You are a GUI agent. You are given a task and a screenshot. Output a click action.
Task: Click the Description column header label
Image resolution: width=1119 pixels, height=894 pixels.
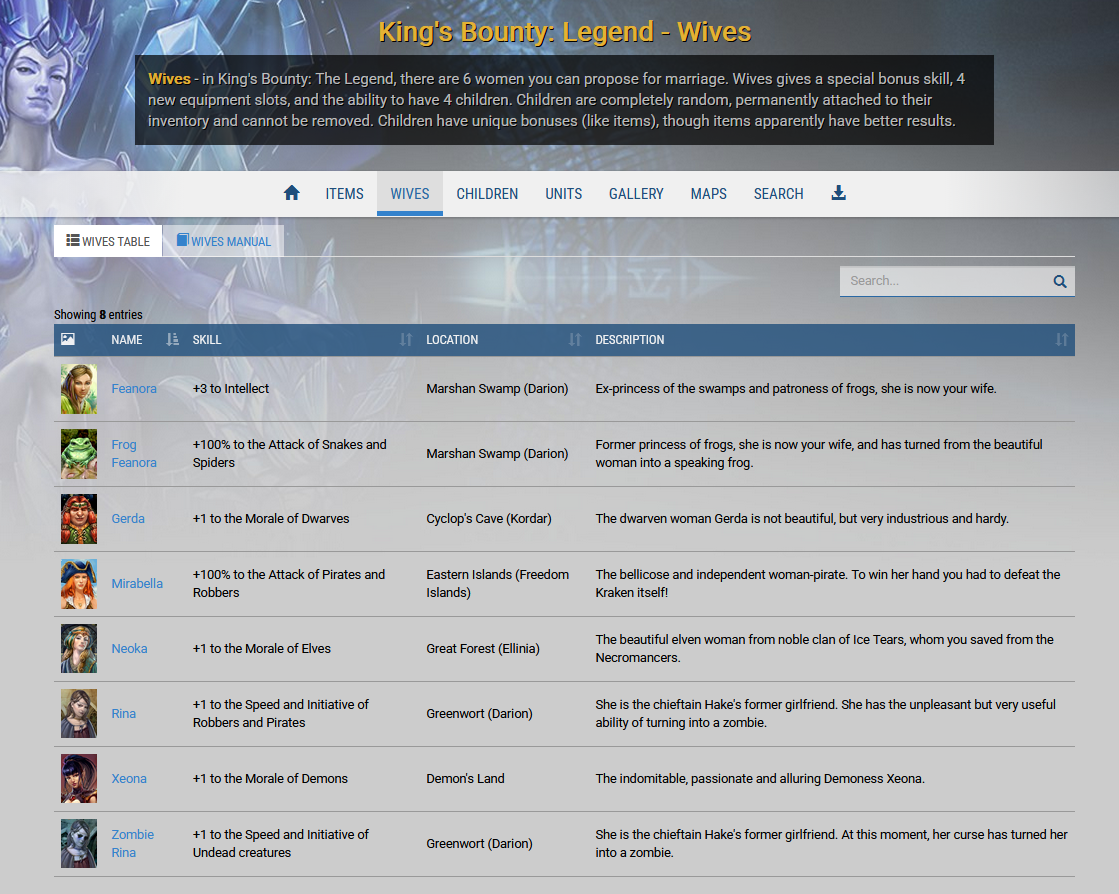629,340
